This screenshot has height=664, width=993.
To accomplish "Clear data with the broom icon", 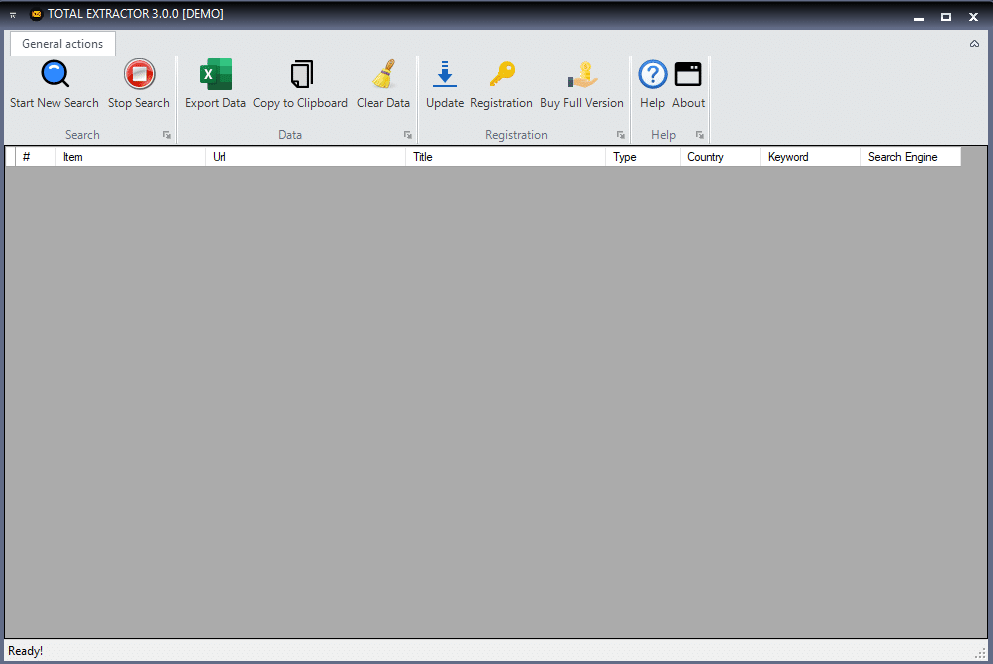I will [x=383, y=84].
